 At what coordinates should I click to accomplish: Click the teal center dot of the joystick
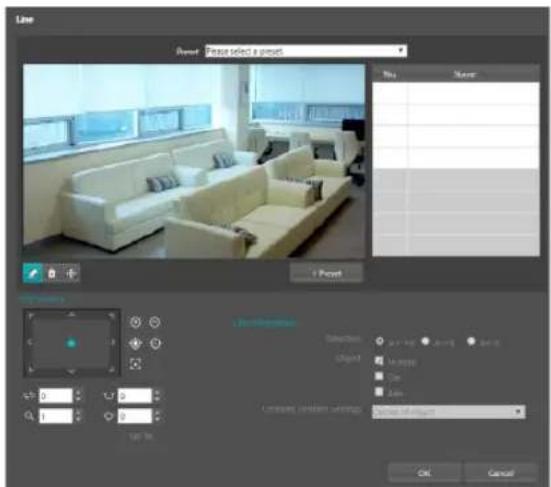[71, 343]
